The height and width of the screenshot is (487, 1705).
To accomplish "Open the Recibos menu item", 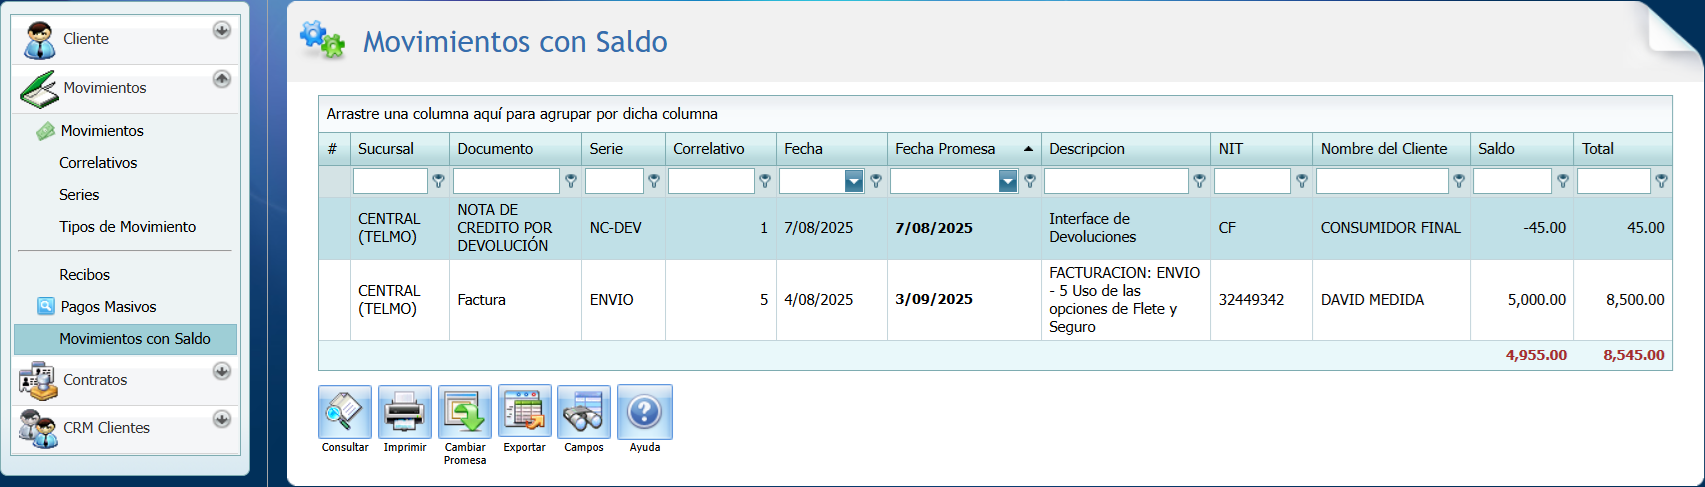I will pos(84,275).
